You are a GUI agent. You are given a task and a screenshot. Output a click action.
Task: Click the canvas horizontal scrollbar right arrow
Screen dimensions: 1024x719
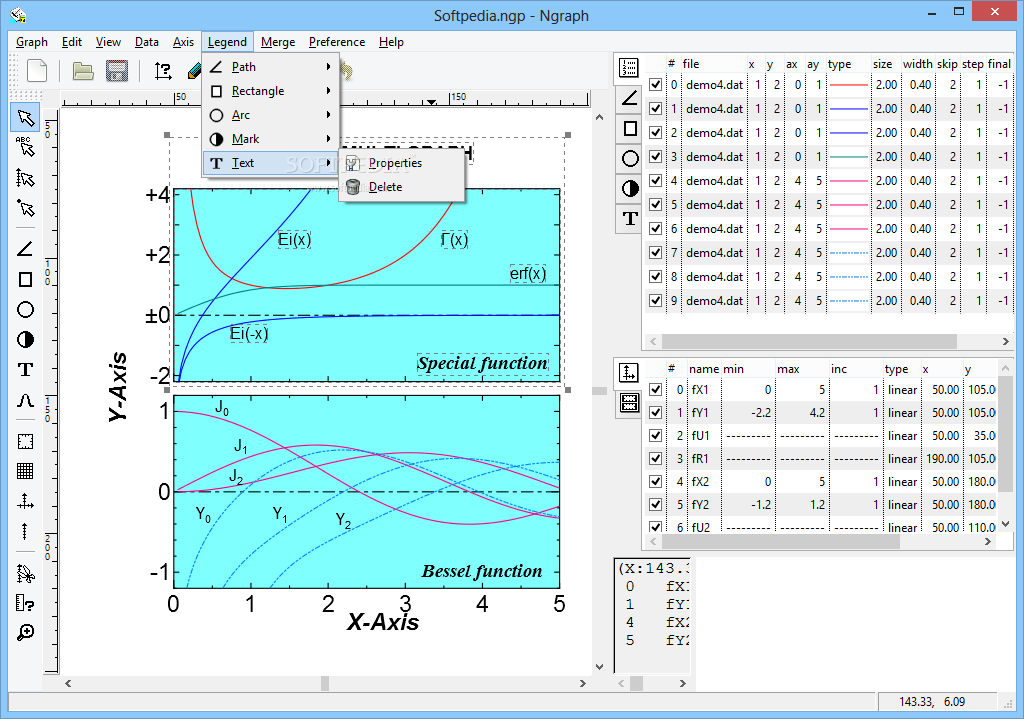tap(583, 683)
